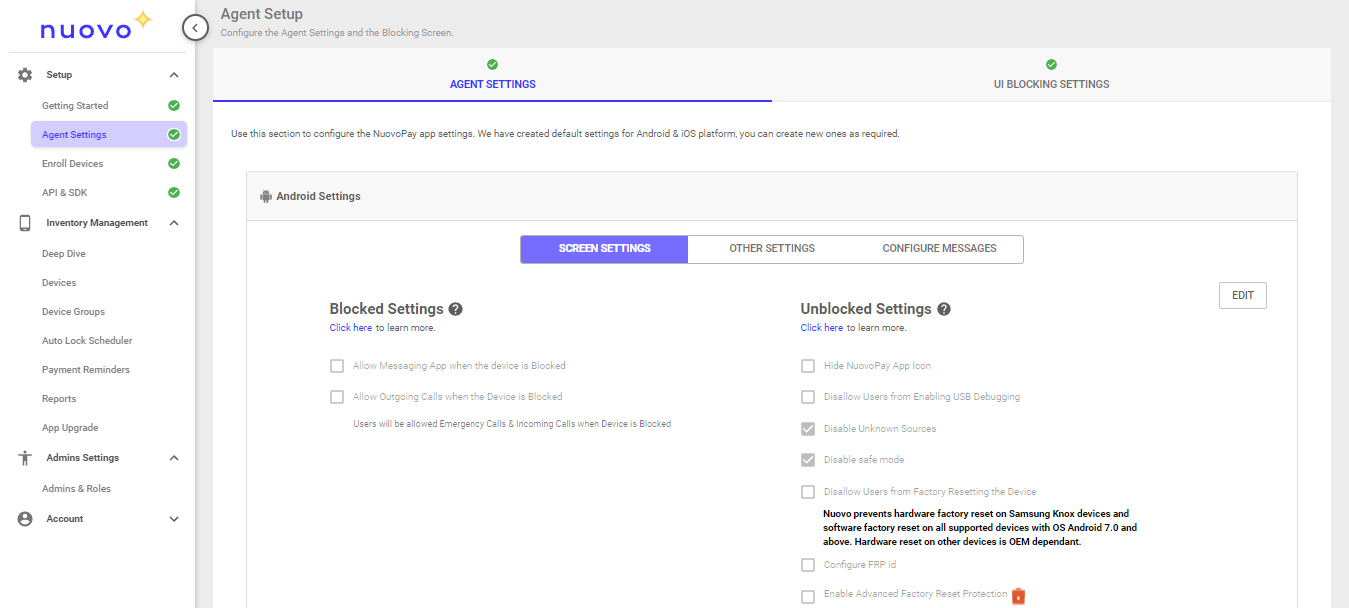Click the back arrow beside Agent Setup heading
Viewport: 1349px width, 608px height.
point(195,27)
